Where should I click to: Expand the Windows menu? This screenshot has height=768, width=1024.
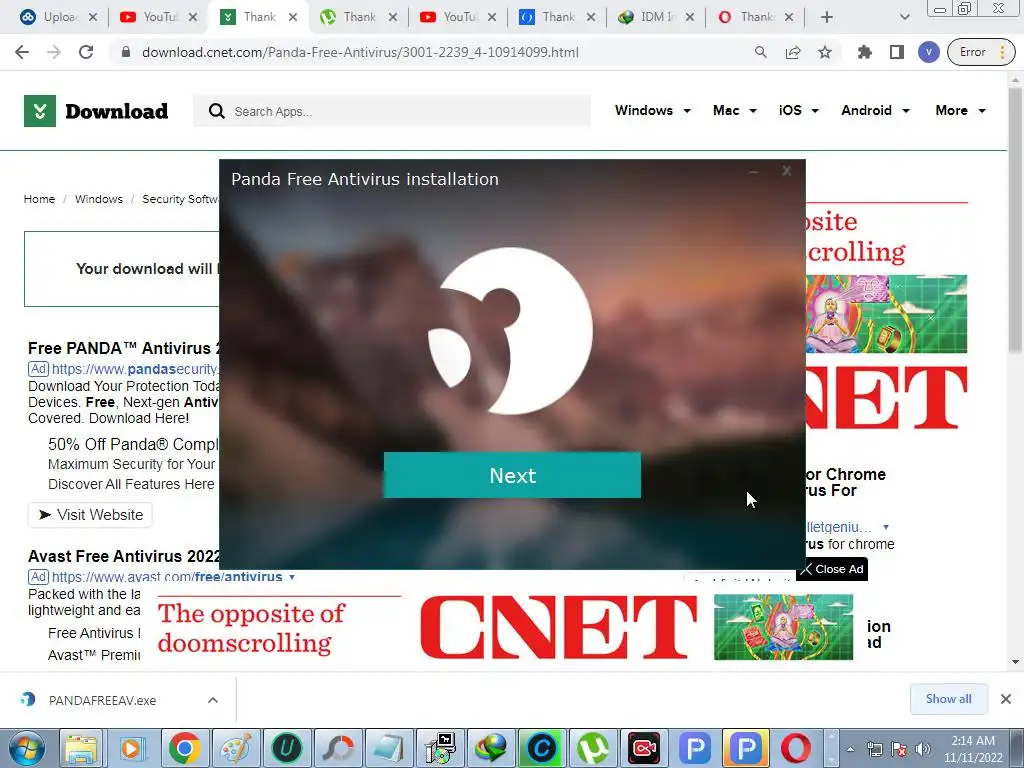(x=652, y=110)
